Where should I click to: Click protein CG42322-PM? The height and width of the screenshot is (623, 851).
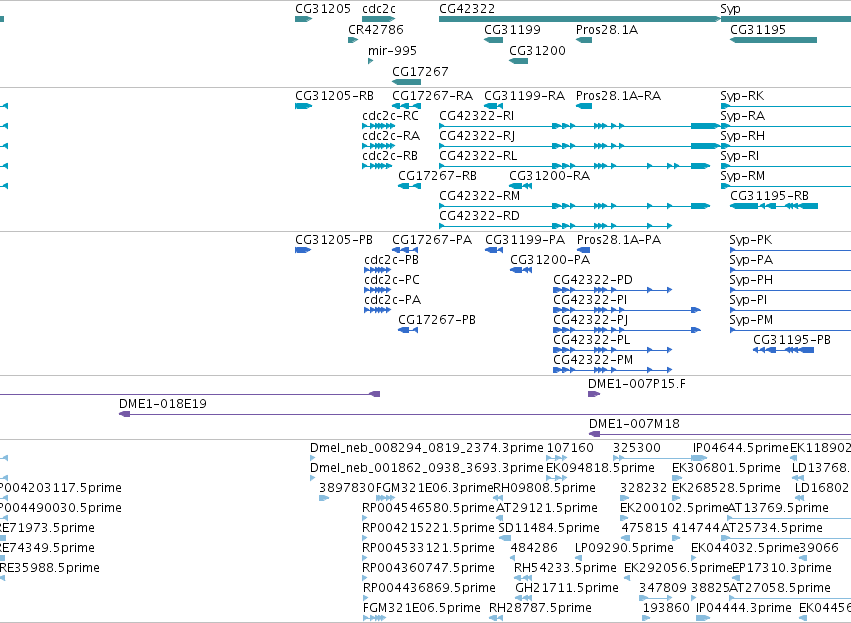[x=613, y=371]
